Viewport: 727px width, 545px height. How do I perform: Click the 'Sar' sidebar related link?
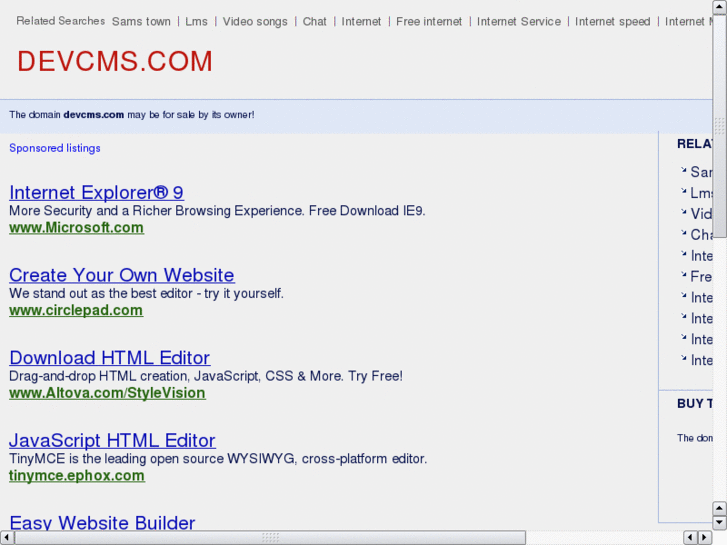[x=701, y=172]
